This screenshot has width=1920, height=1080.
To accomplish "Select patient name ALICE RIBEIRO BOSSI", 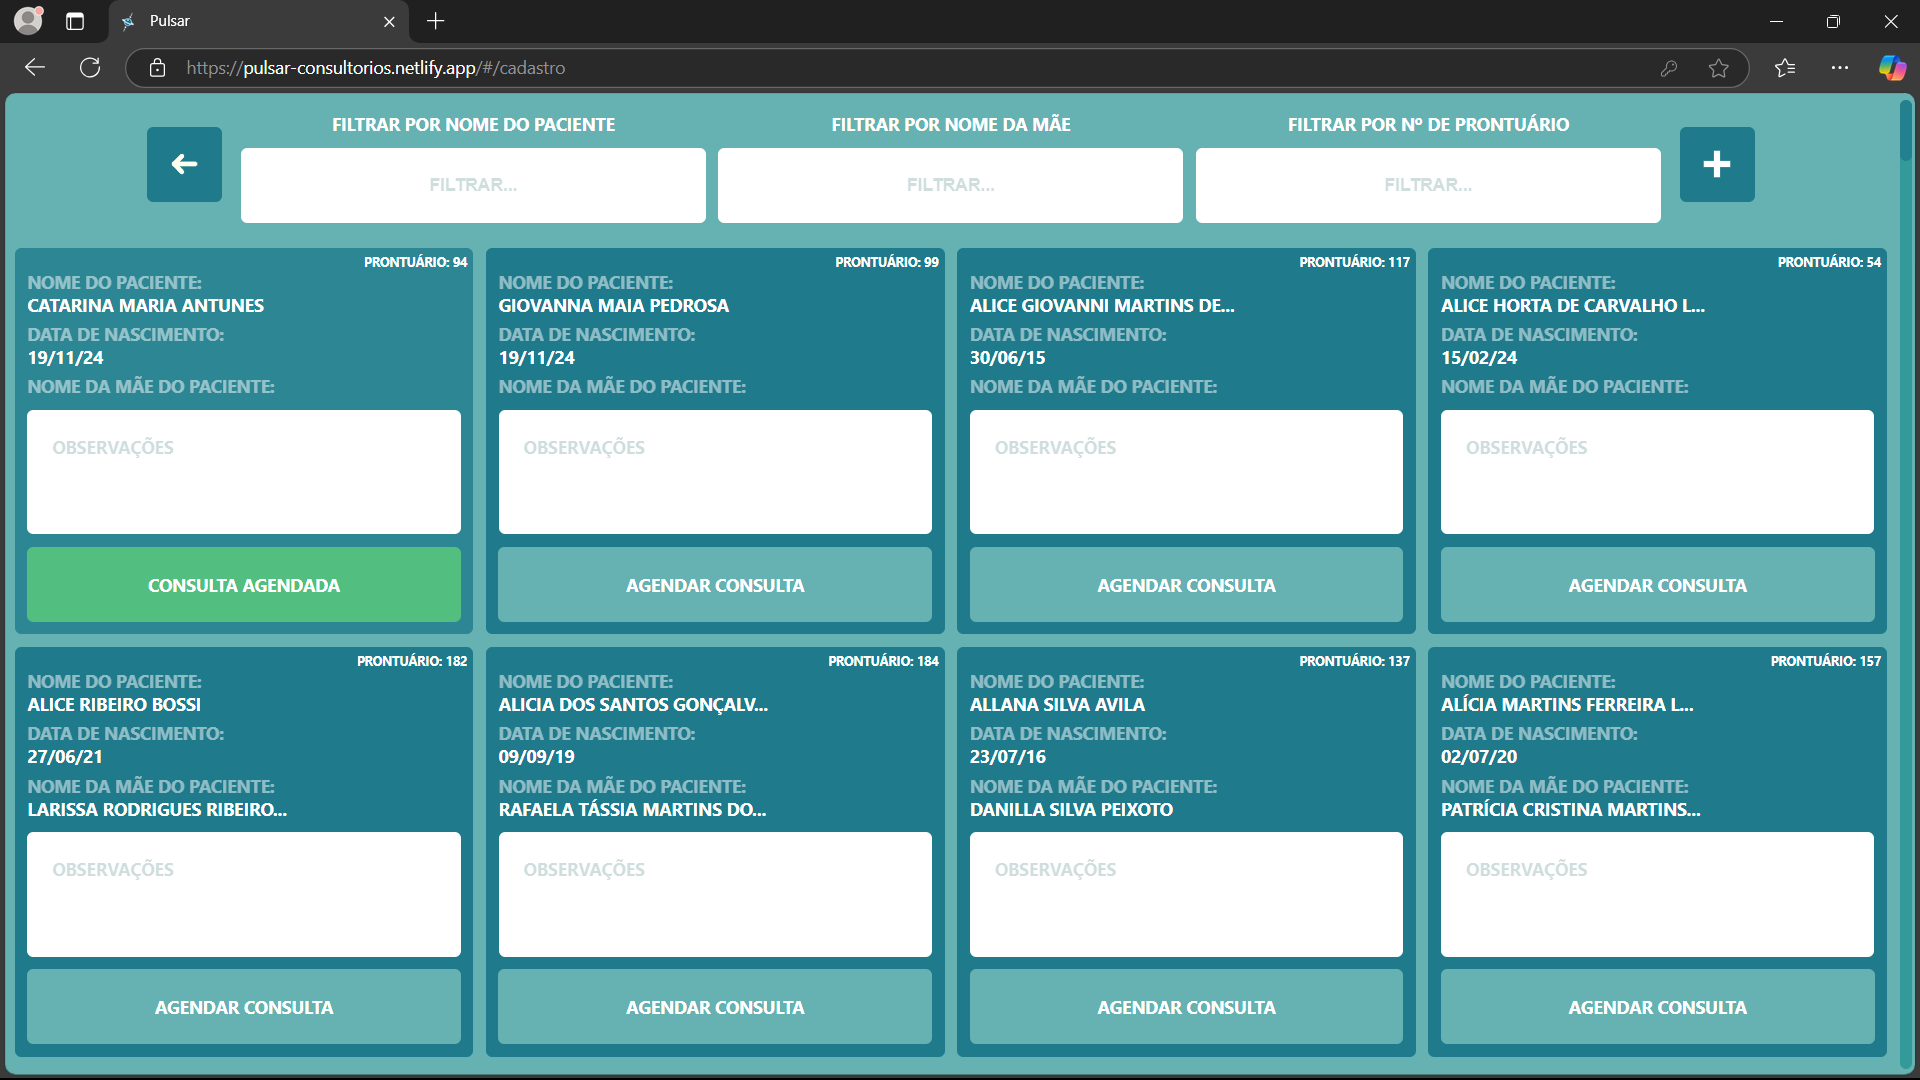I will pyautogui.click(x=114, y=705).
